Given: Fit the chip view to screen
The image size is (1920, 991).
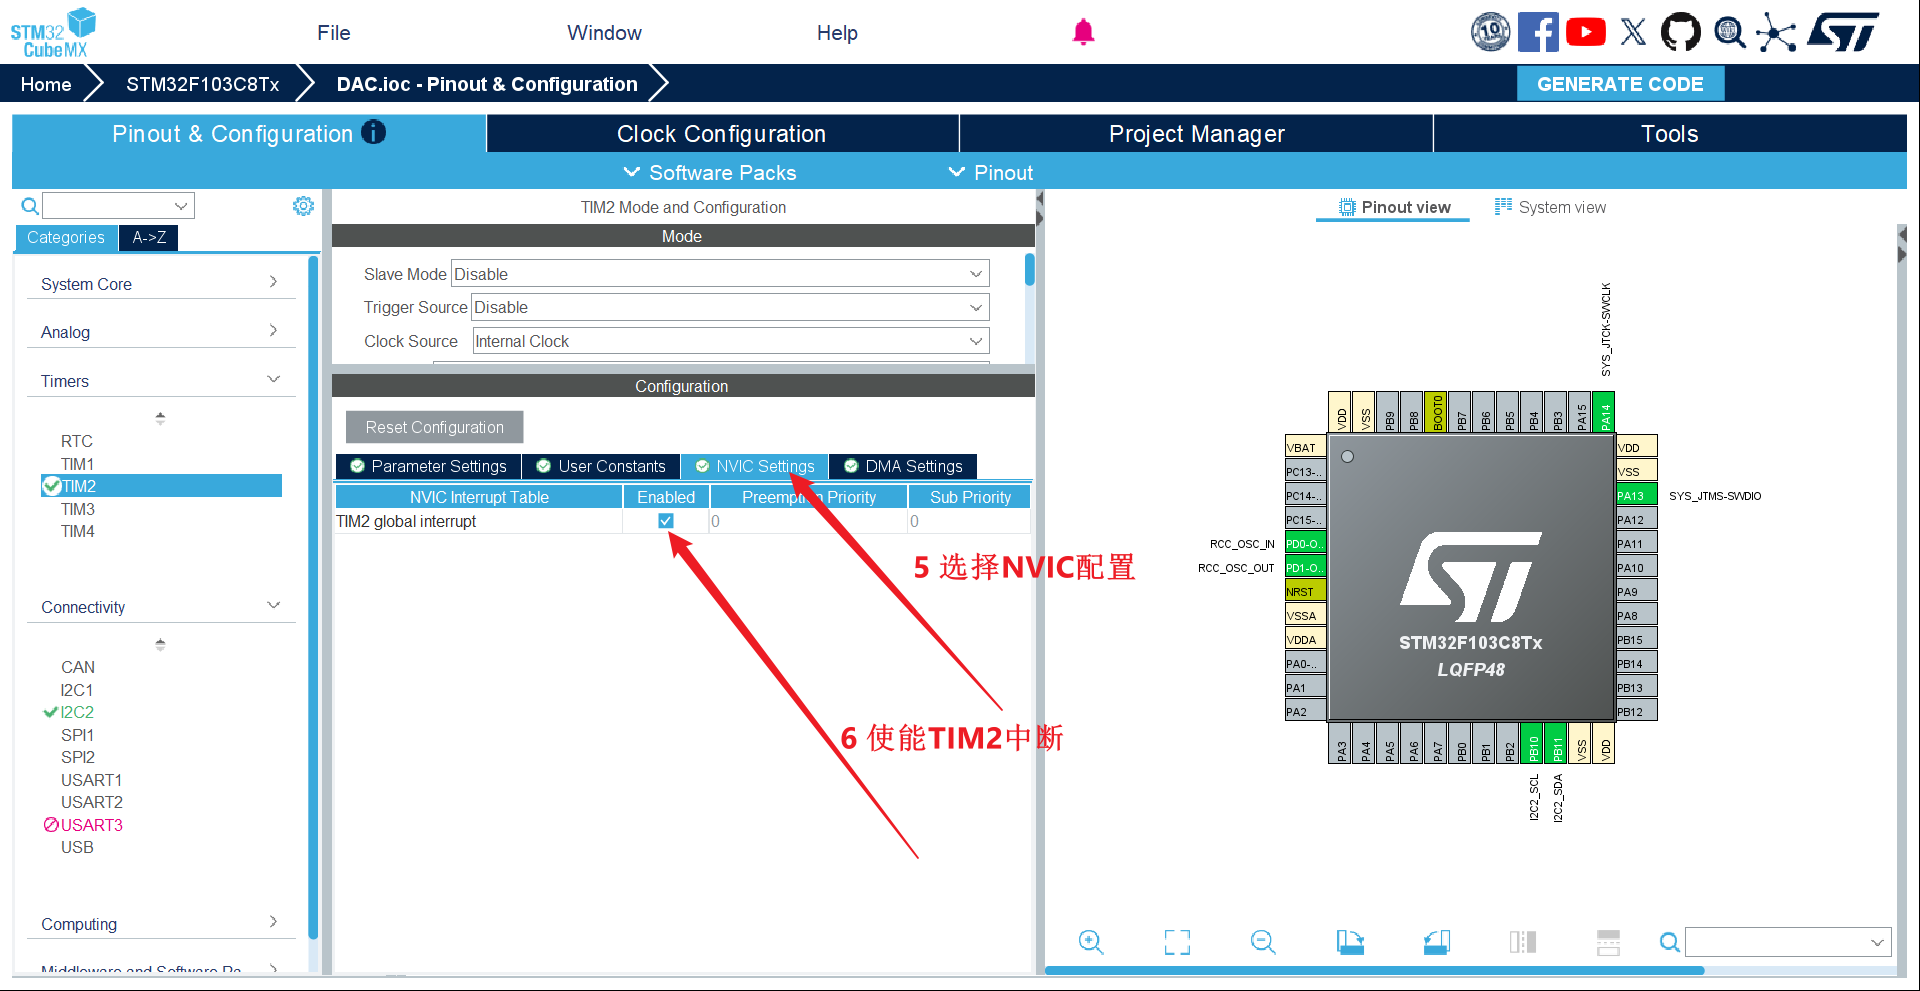Looking at the screenshot, I should pos(1177,942).
